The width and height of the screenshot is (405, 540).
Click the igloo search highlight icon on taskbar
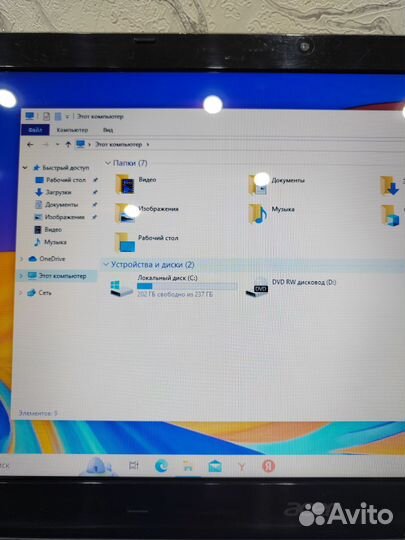[x=97, y=466]
